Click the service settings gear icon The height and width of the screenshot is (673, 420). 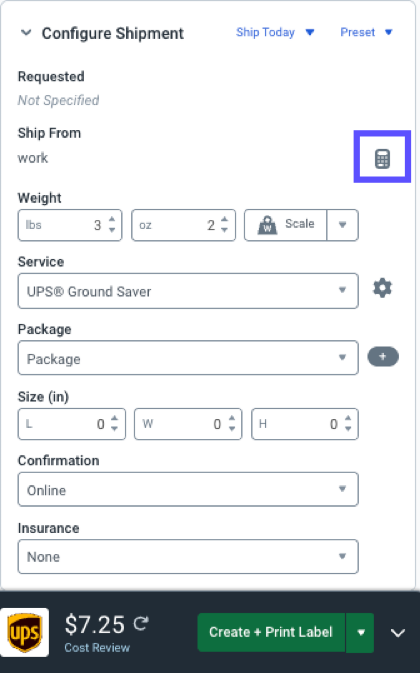coord(382,288)
